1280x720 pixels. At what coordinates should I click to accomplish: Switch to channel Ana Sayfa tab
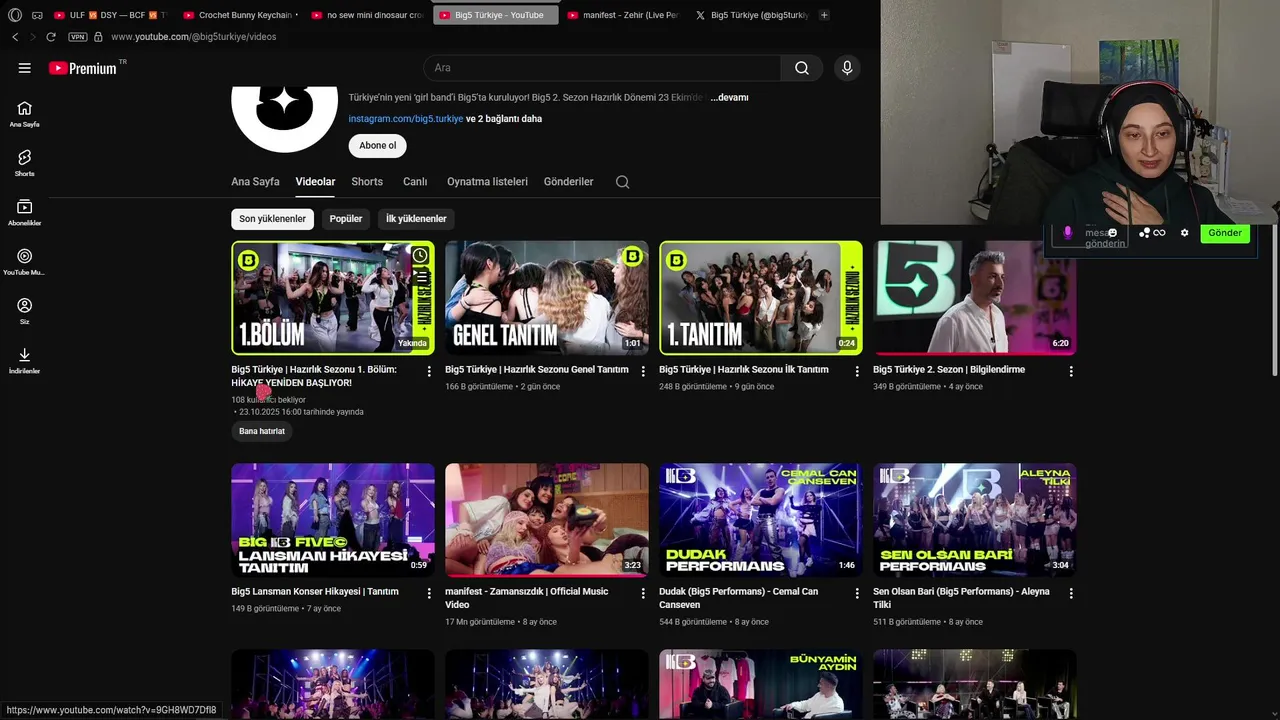tap(255, 182)
